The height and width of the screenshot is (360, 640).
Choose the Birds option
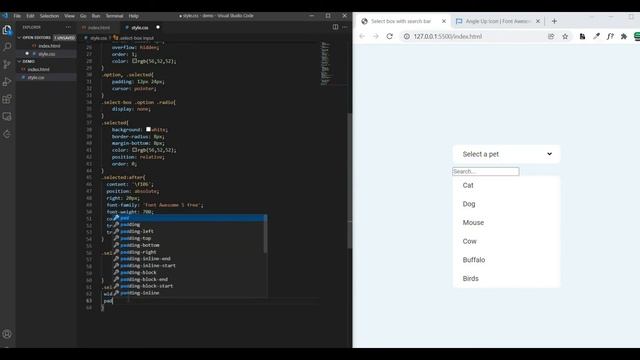[506, 278]
